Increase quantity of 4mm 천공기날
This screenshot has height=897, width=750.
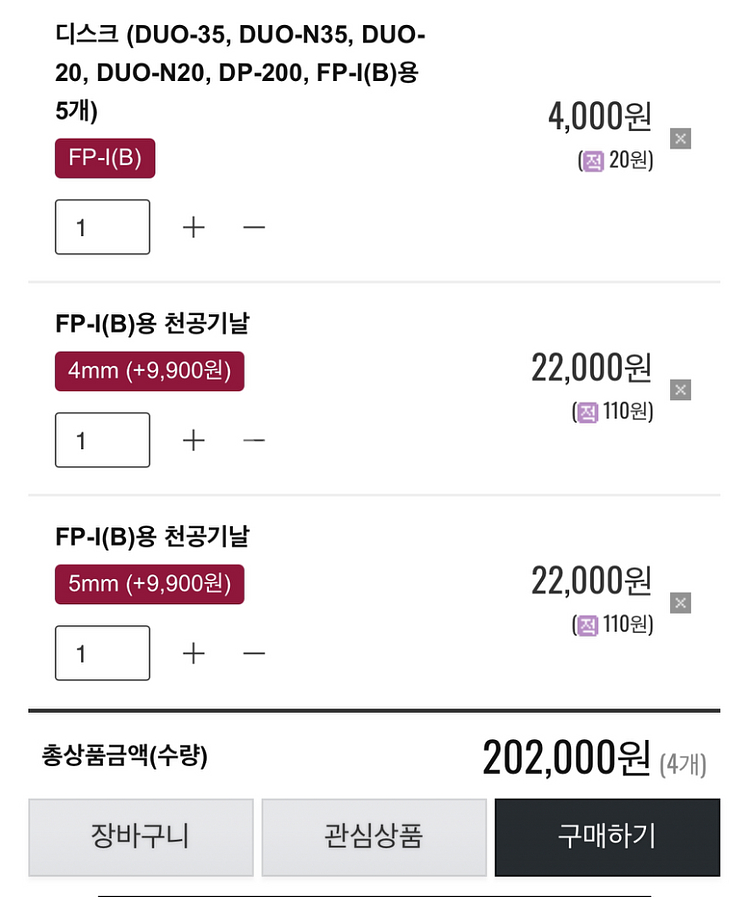193,440
